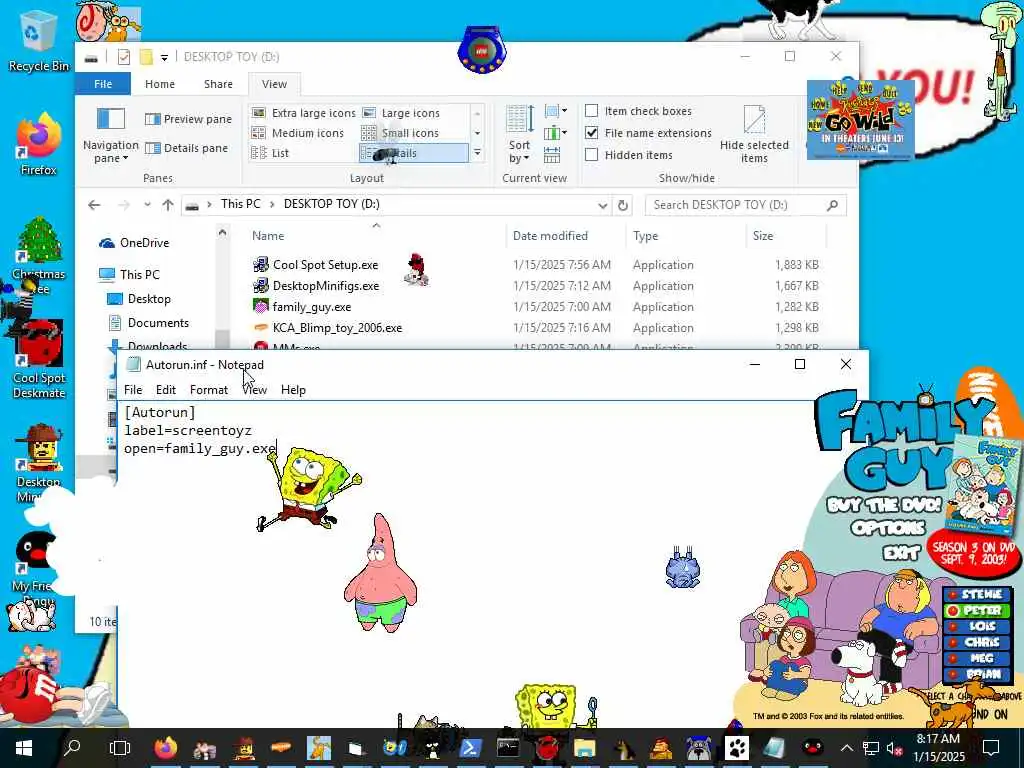Switch to Command Prompt on the taskbar
Viewport: 1024px width, 768px height.
tap(508, 748)
